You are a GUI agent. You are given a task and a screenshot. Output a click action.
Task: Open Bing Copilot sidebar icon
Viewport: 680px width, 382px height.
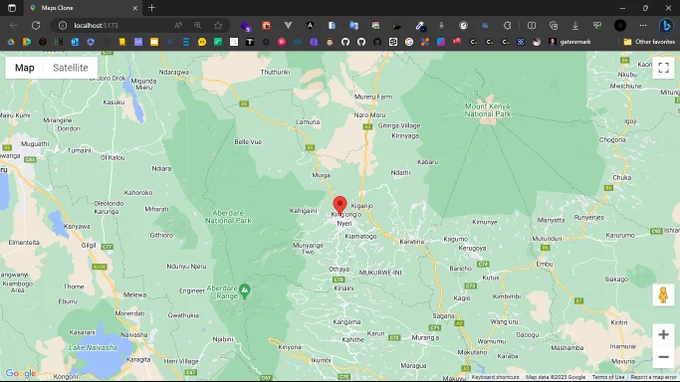[x=666, y=26]
